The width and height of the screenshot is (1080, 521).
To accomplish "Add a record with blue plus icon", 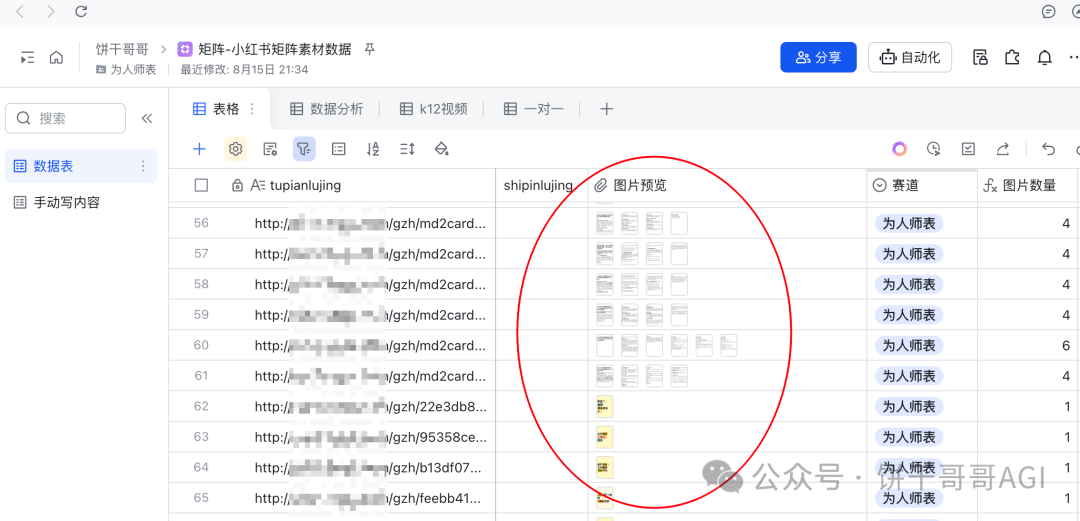I will [x=200, y=149].
